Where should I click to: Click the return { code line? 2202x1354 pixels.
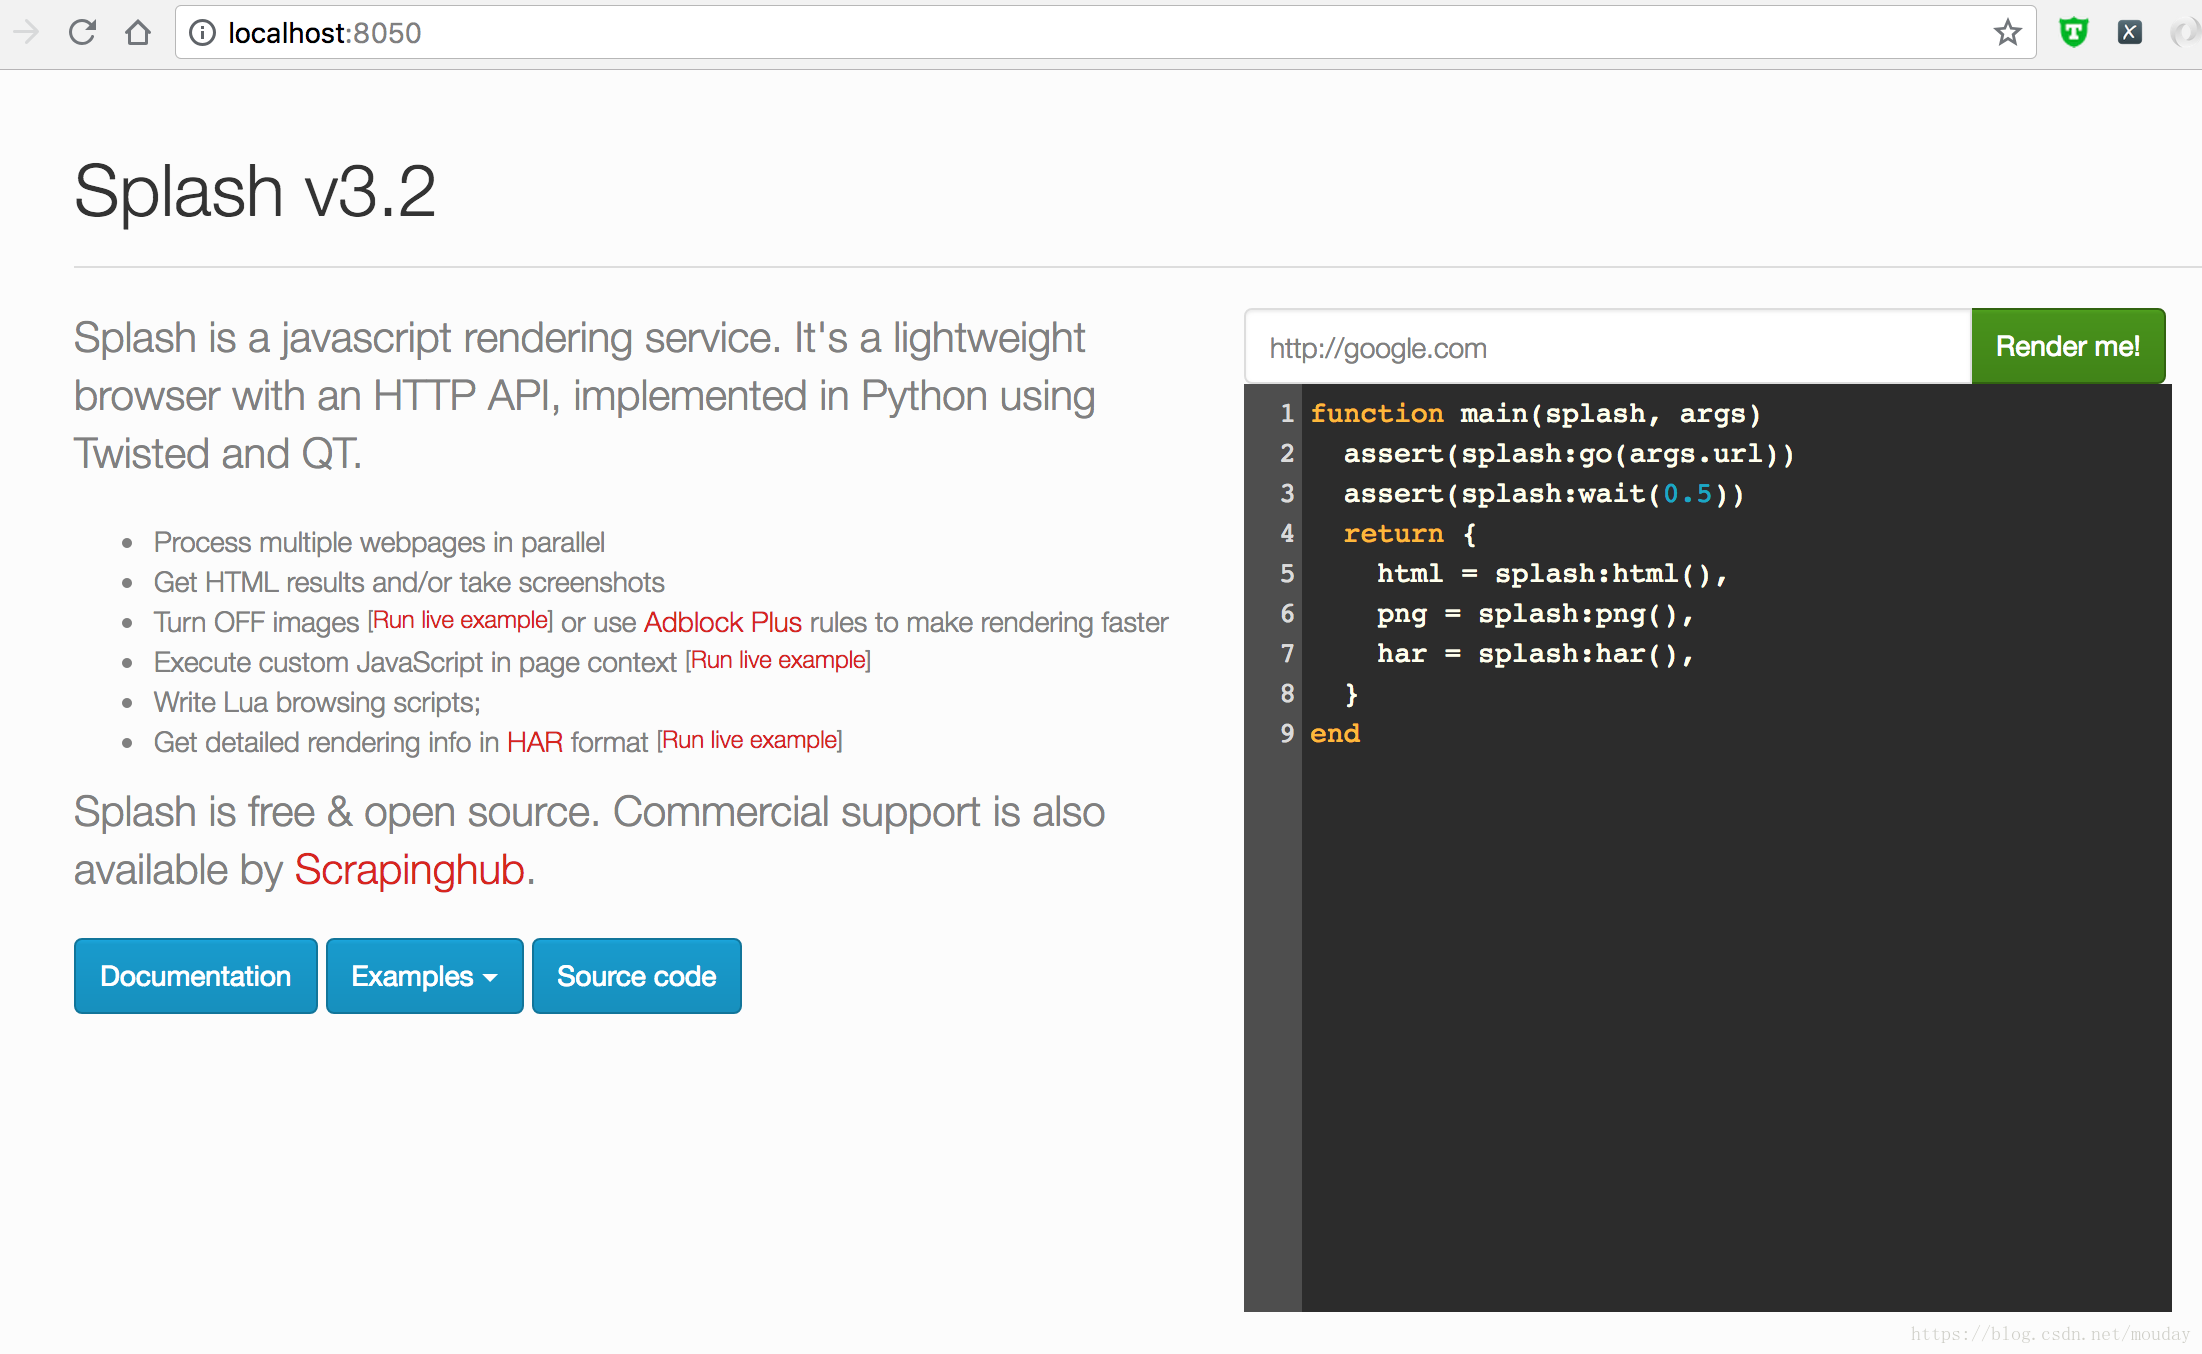1410,533
